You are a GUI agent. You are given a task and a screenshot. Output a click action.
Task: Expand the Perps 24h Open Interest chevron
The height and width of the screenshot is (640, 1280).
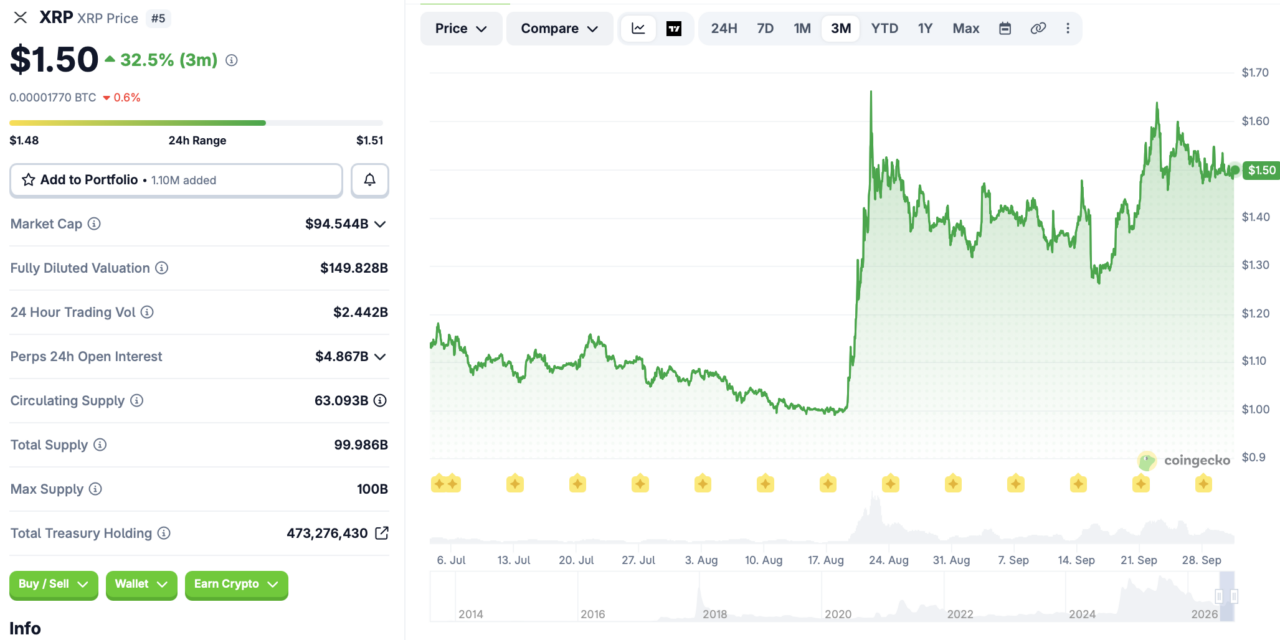pos(380,356)
